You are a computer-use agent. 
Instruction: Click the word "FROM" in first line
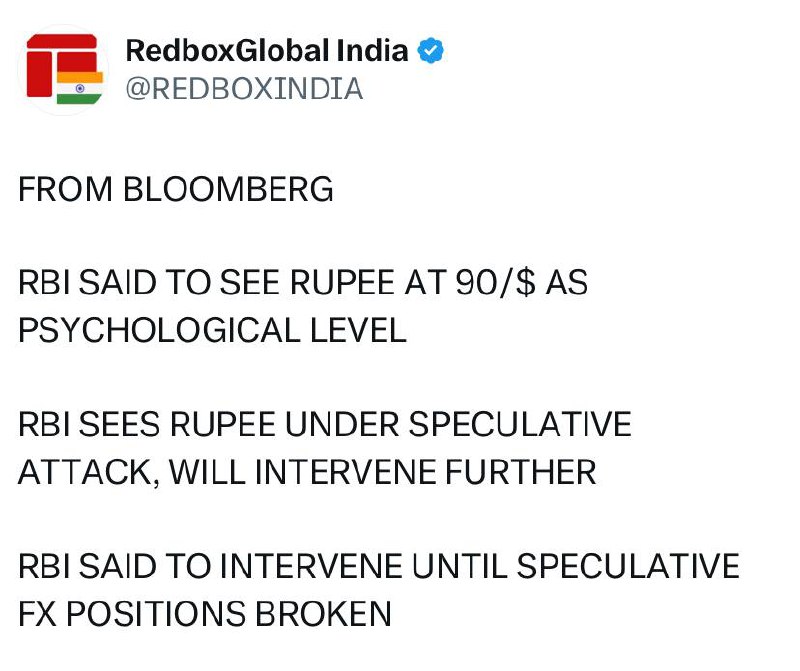point(65,189)
